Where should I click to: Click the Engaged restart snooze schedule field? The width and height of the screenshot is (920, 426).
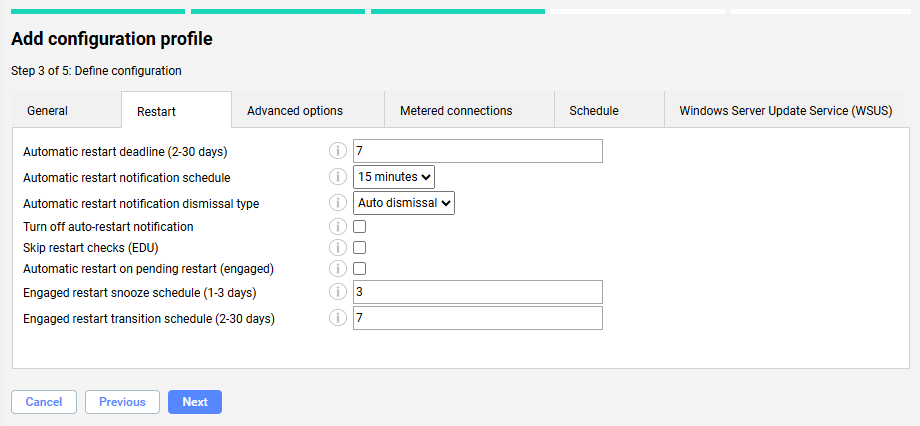[478, 292]
